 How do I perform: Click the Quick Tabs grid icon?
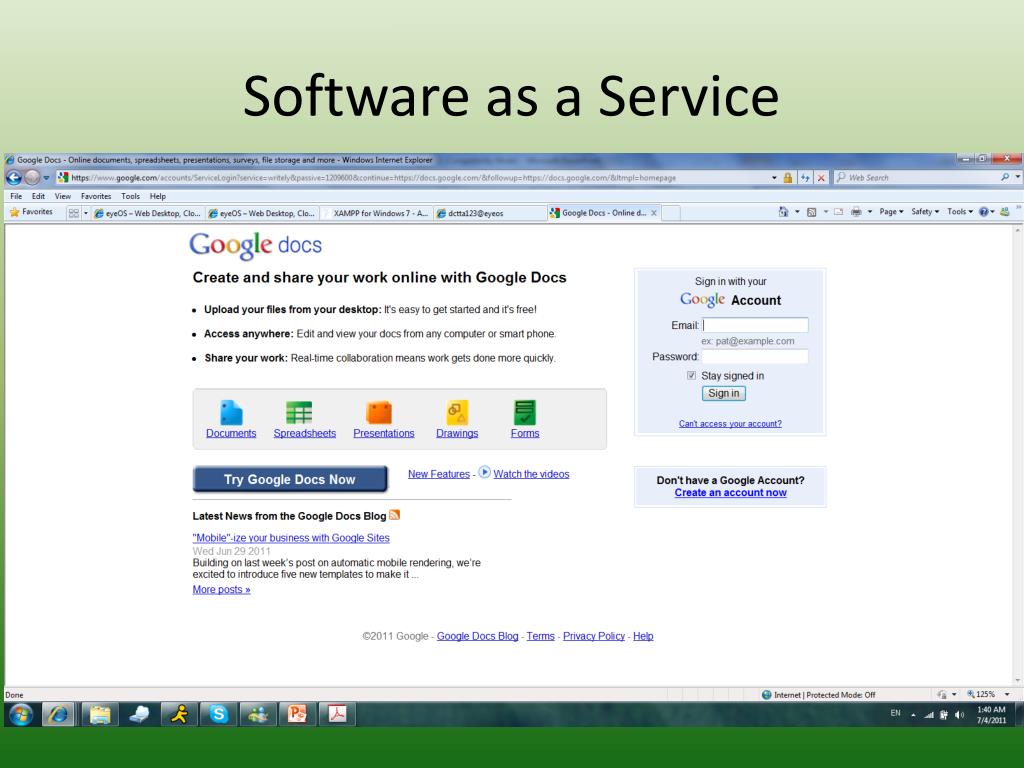coord(74,213)
